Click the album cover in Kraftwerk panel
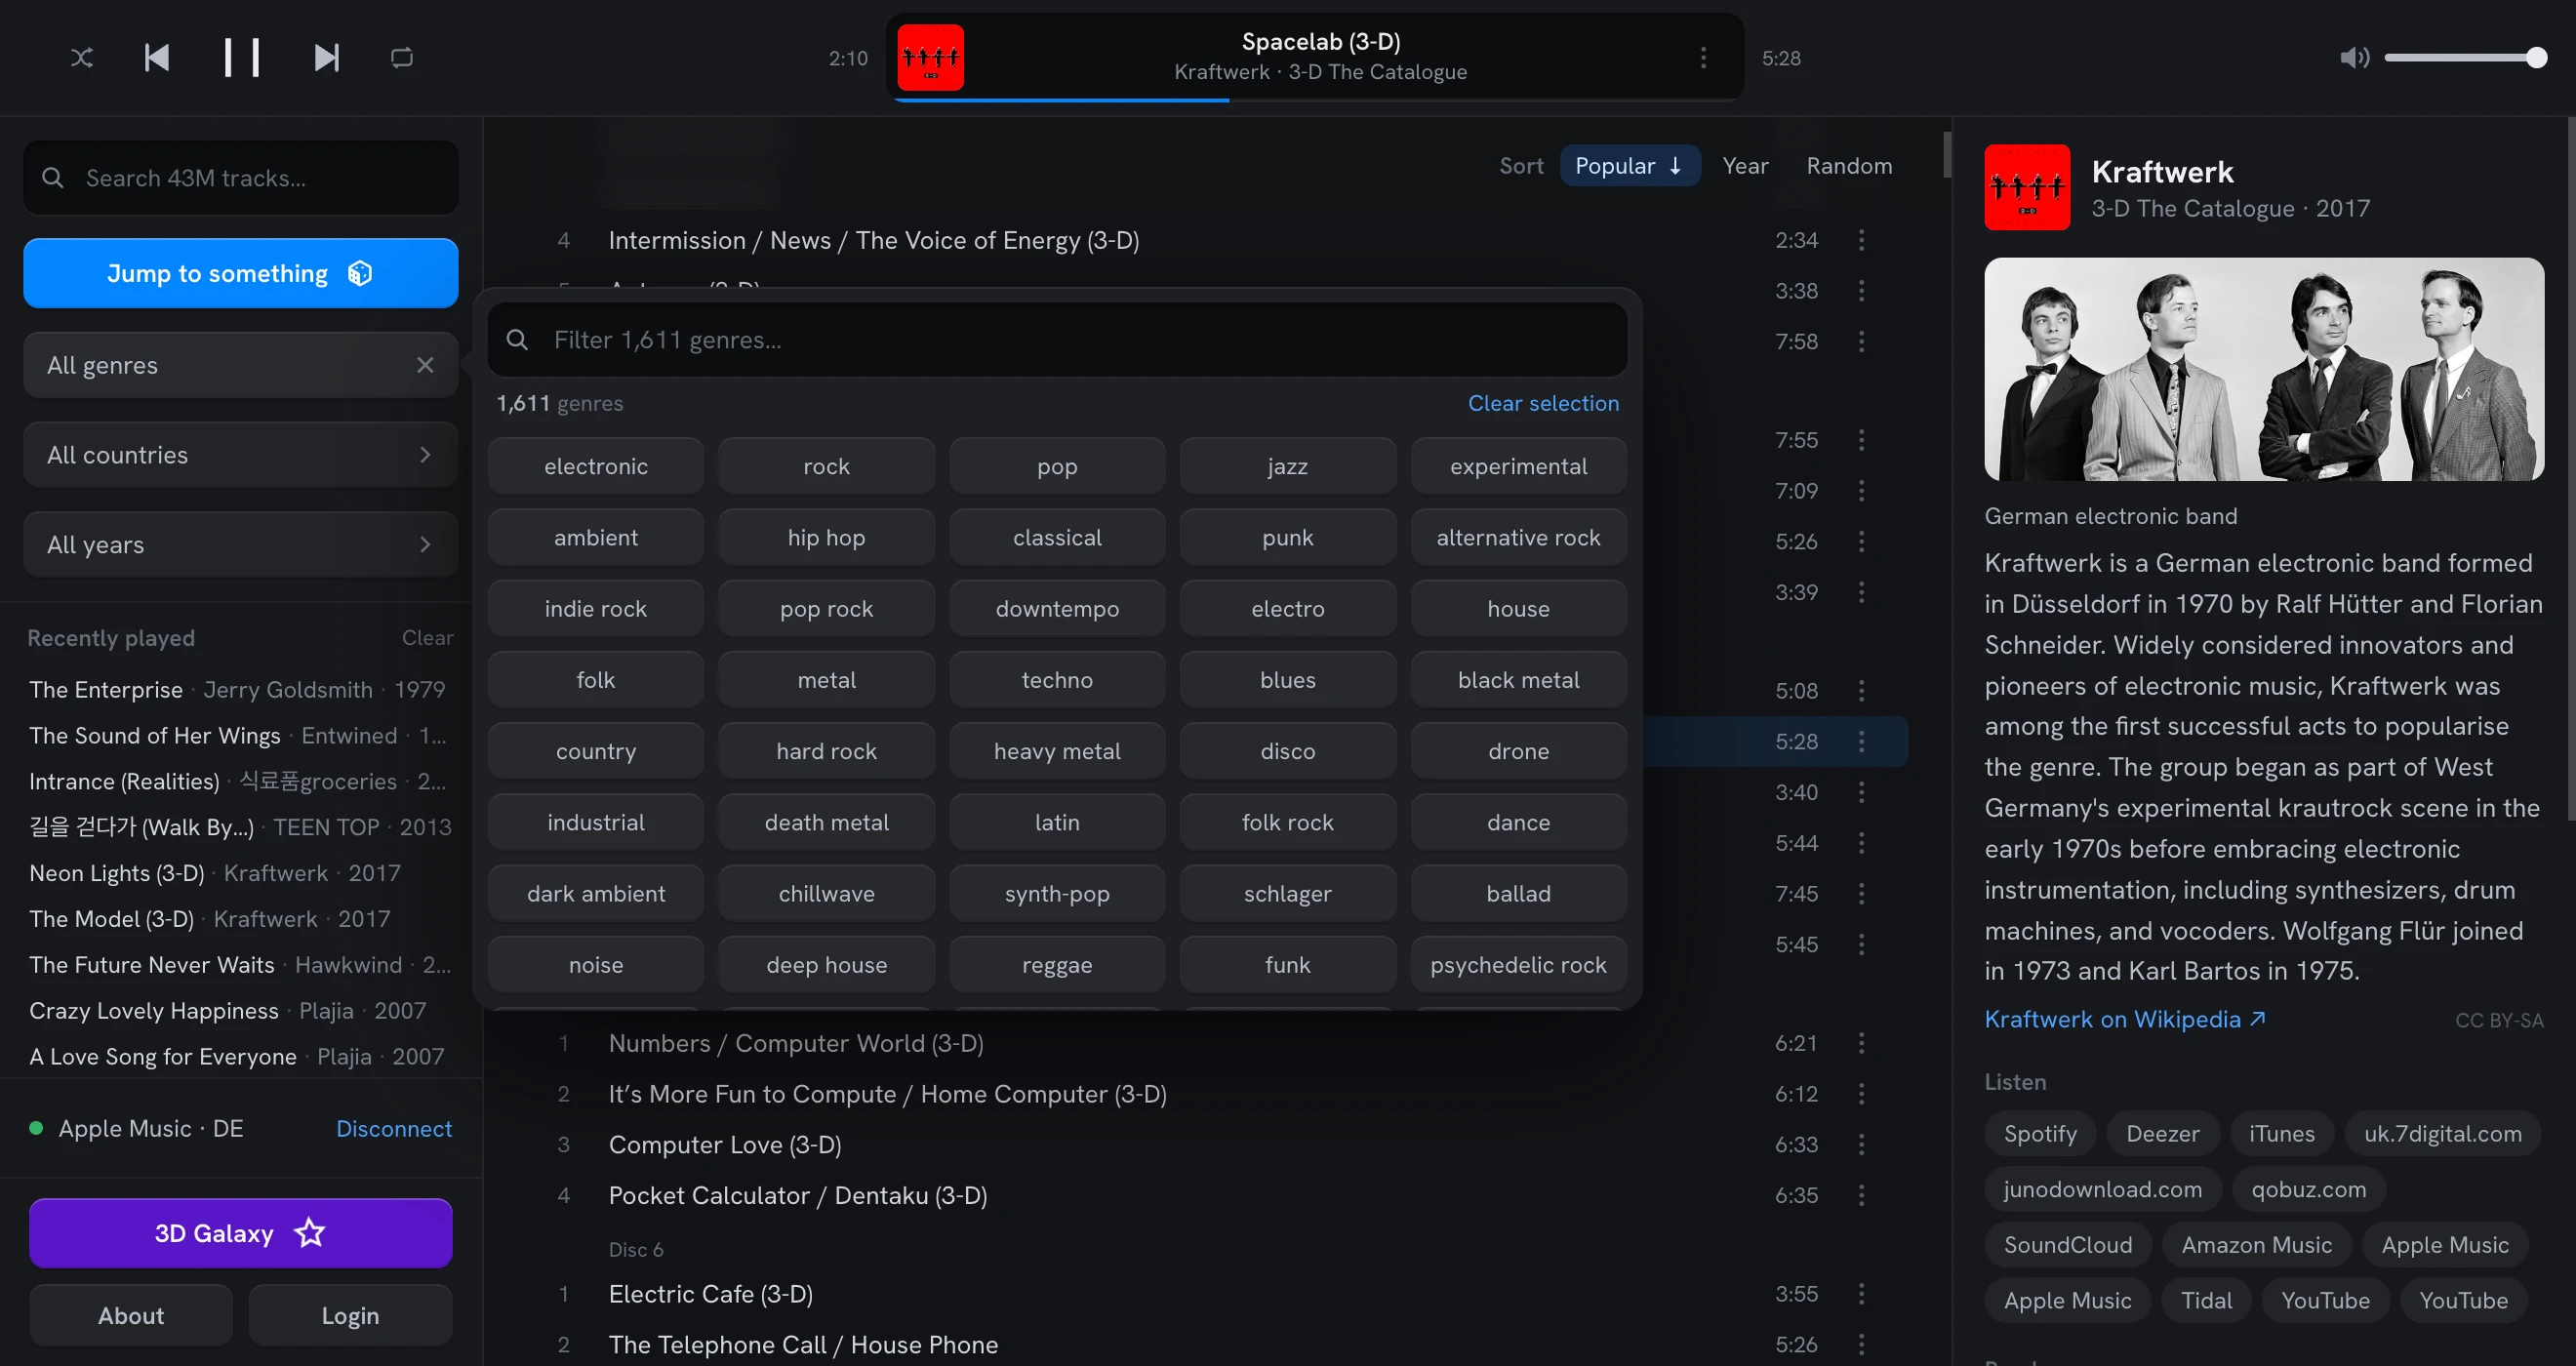 click(2027, 187)
